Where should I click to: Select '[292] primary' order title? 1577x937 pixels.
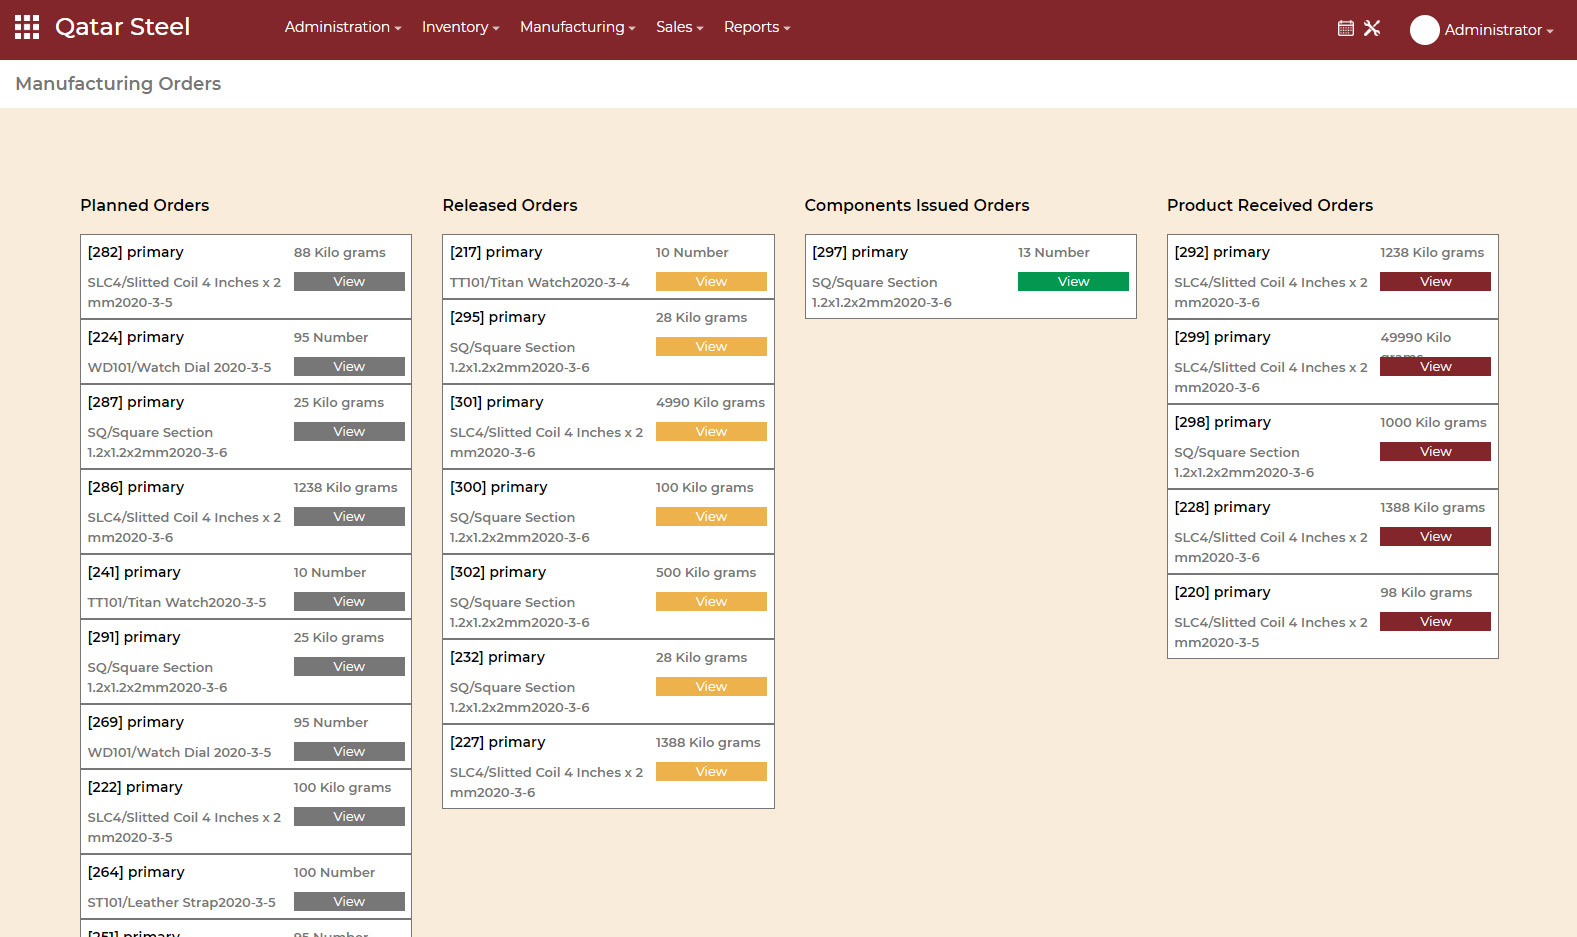tap(1222, 252)
